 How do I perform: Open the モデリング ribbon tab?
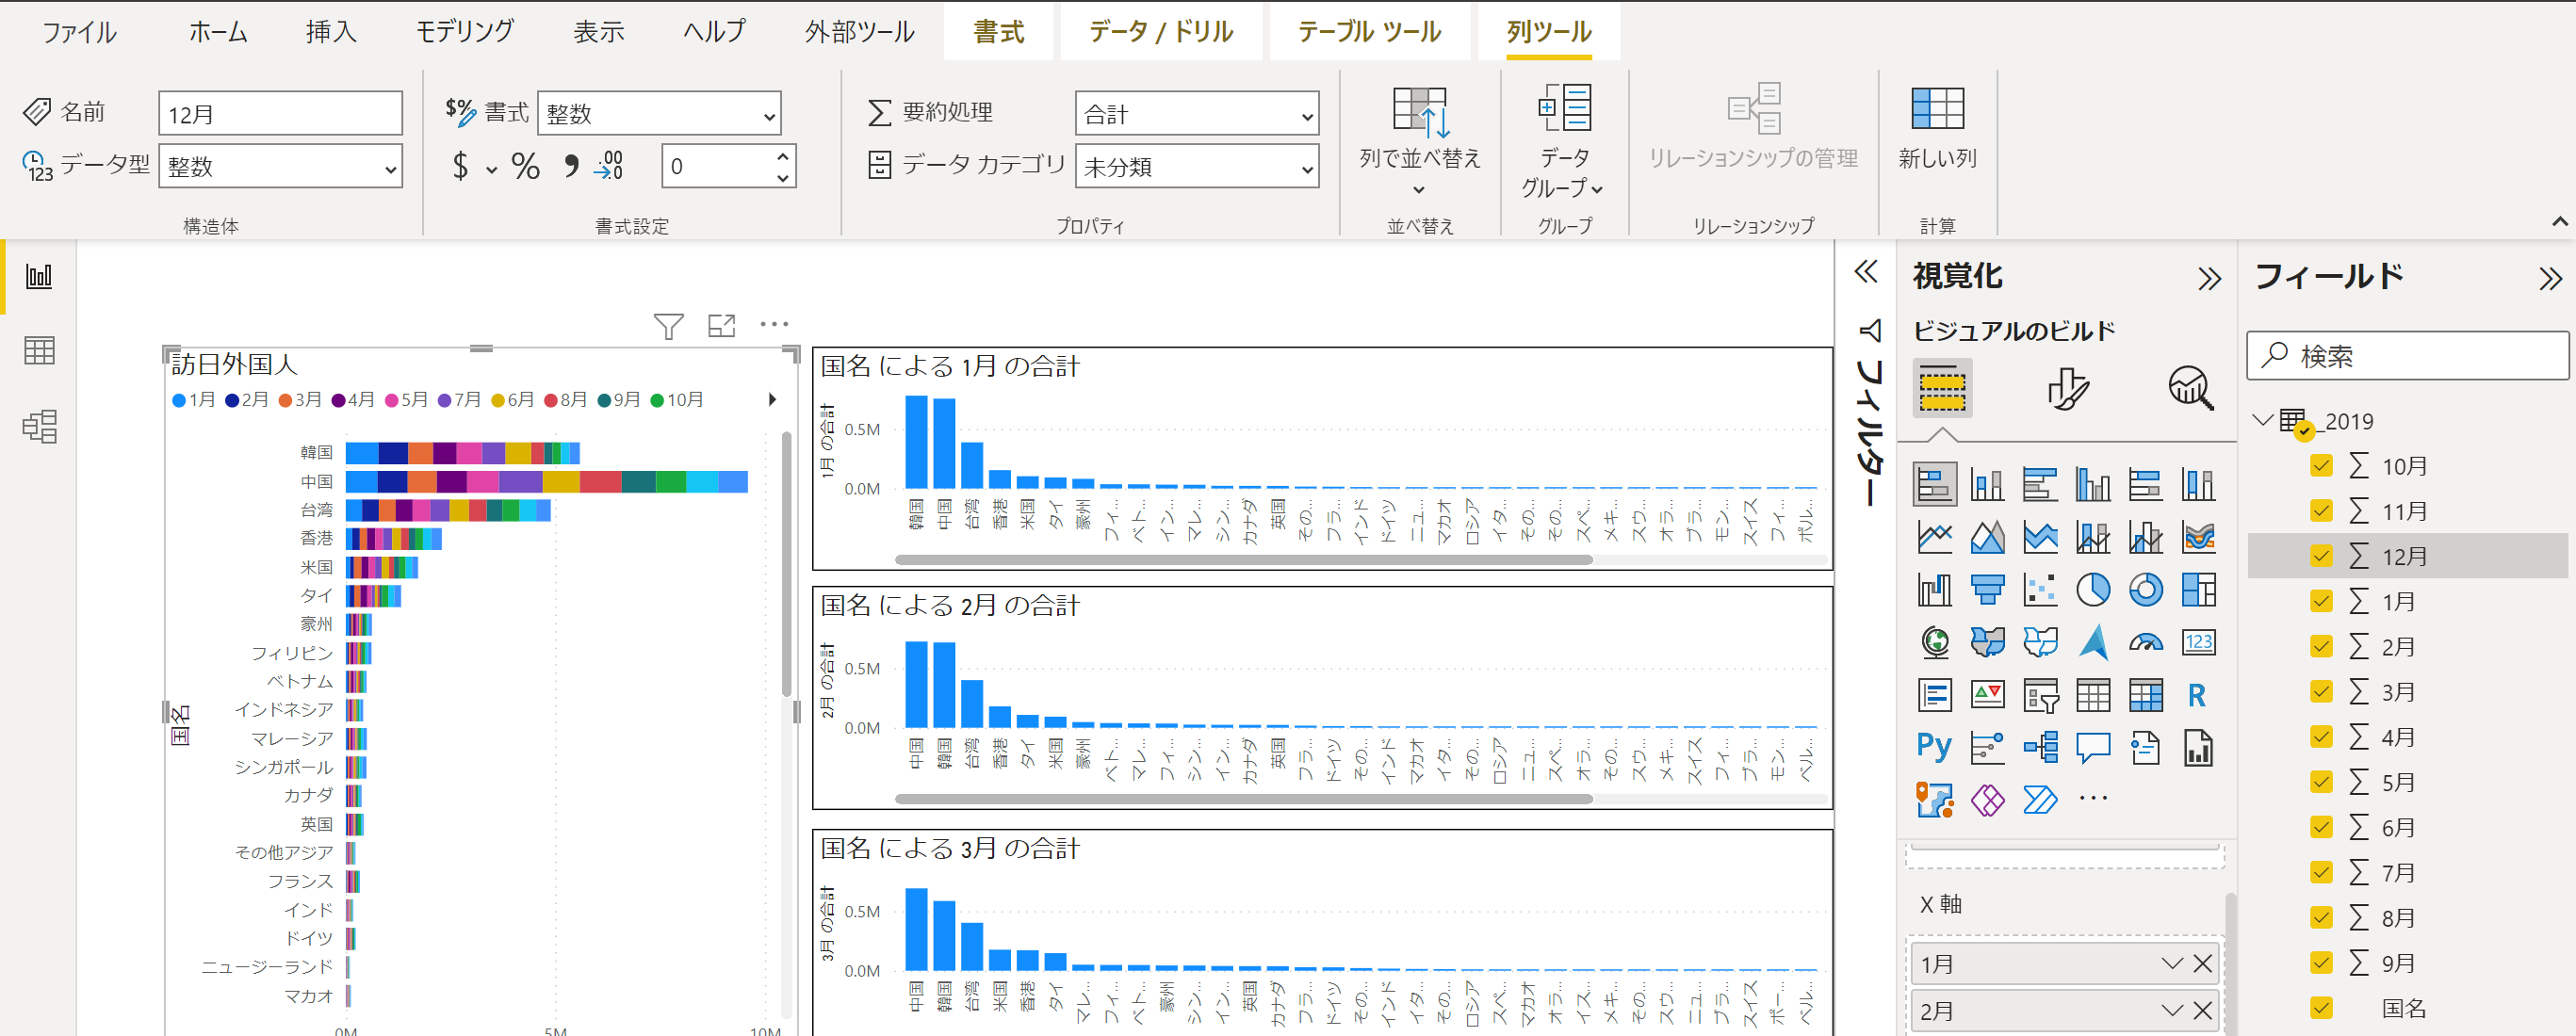click(x=464, y=32)
